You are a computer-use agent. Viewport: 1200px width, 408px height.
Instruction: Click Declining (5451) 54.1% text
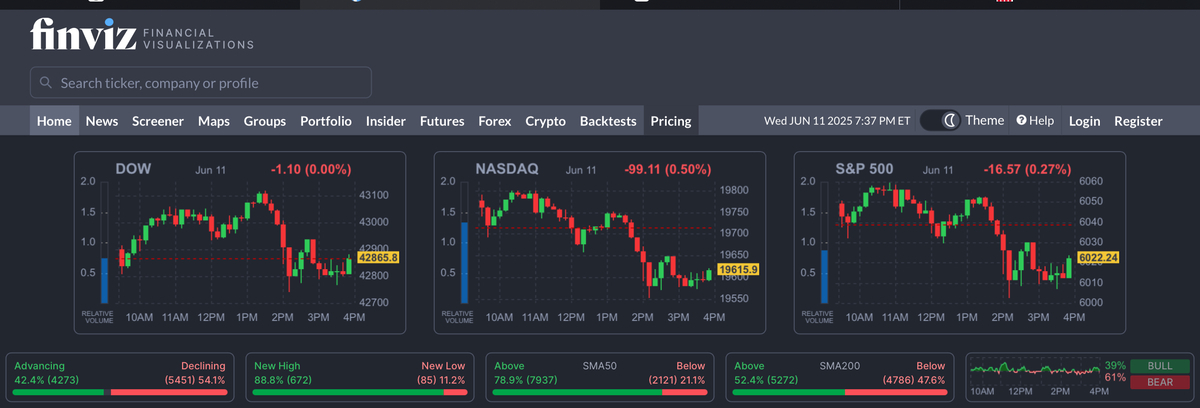192,373
